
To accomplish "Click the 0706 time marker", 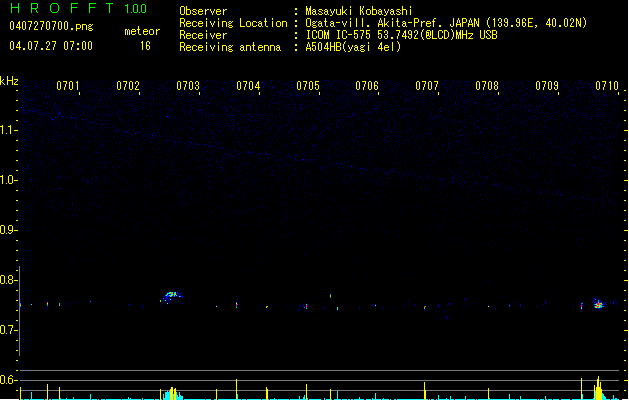I will pos(367,86).
